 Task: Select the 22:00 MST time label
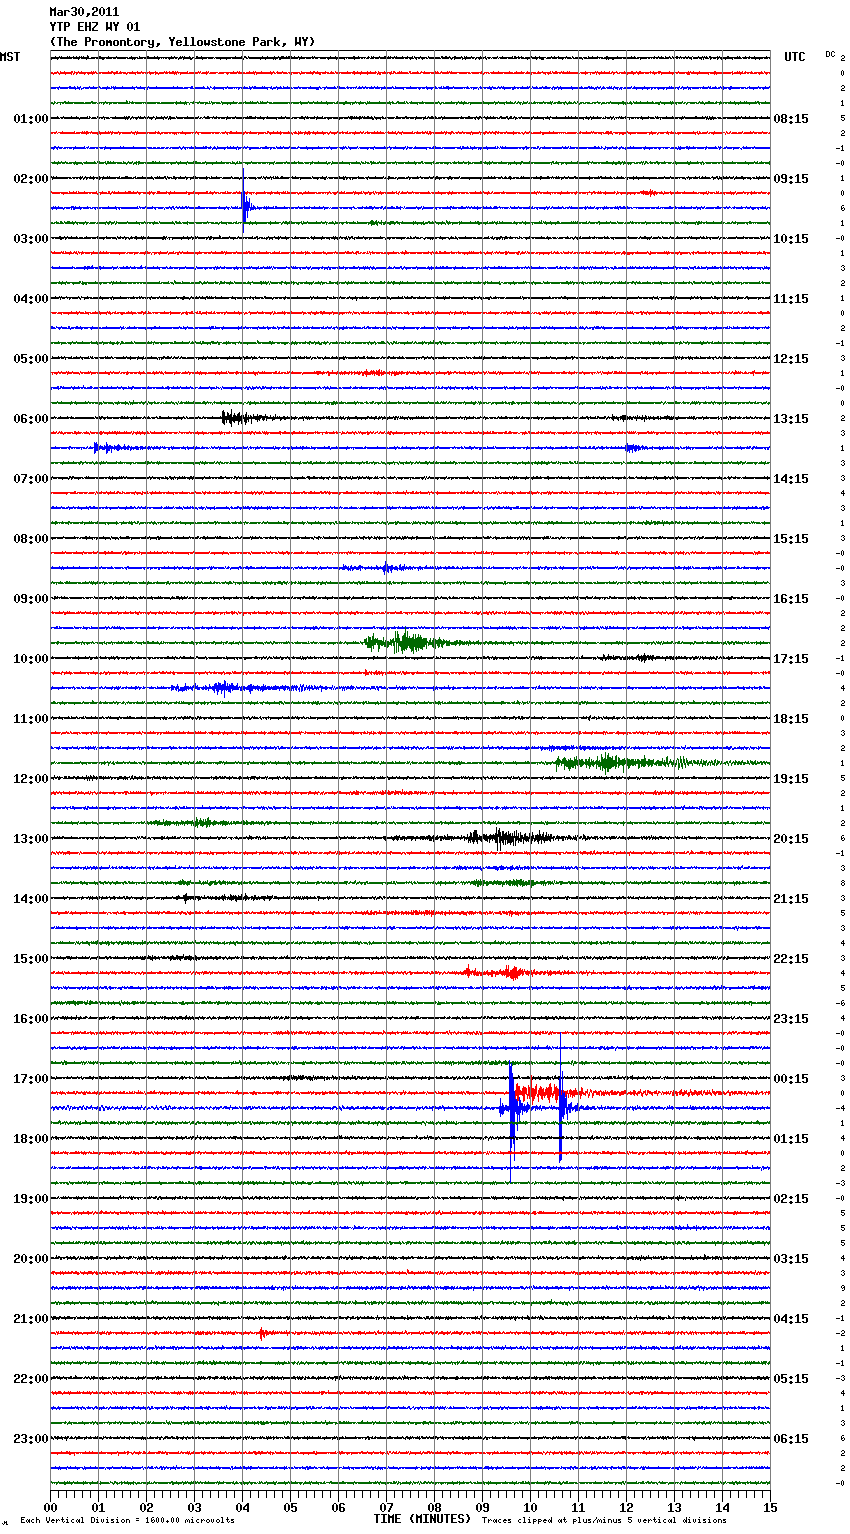coord(31,1379)
